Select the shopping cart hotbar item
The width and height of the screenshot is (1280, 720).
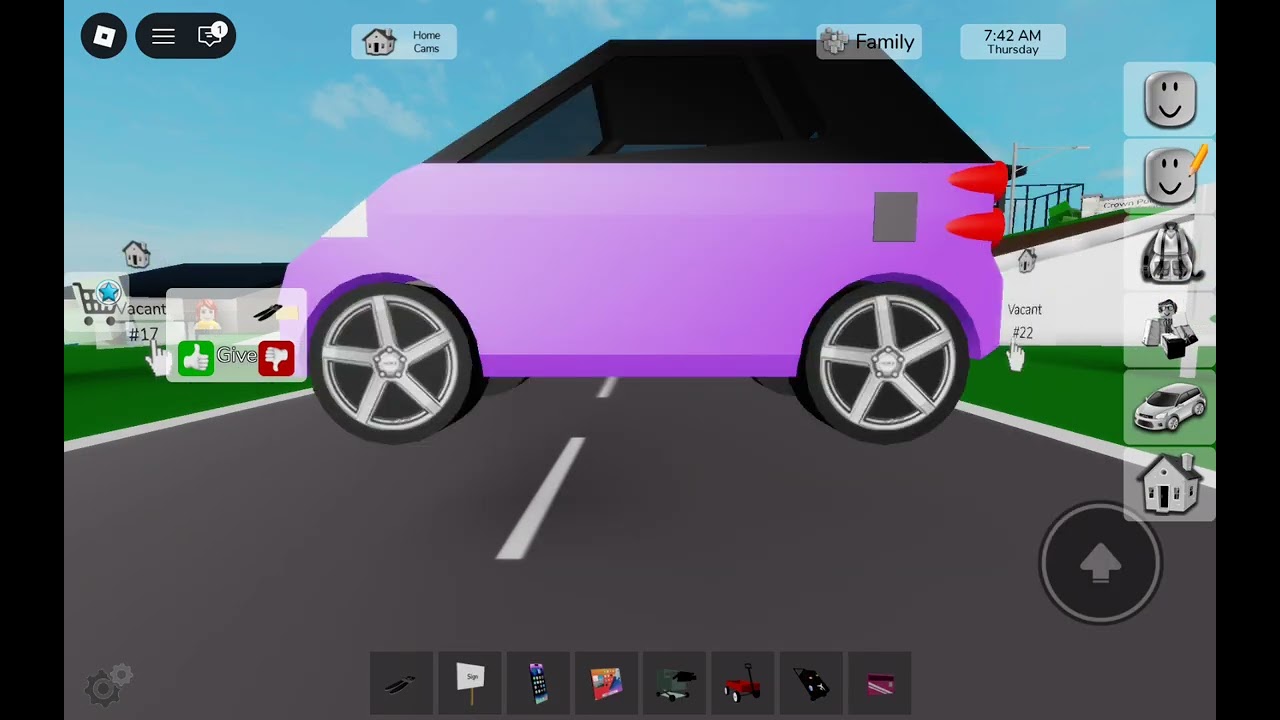(674, 683)
